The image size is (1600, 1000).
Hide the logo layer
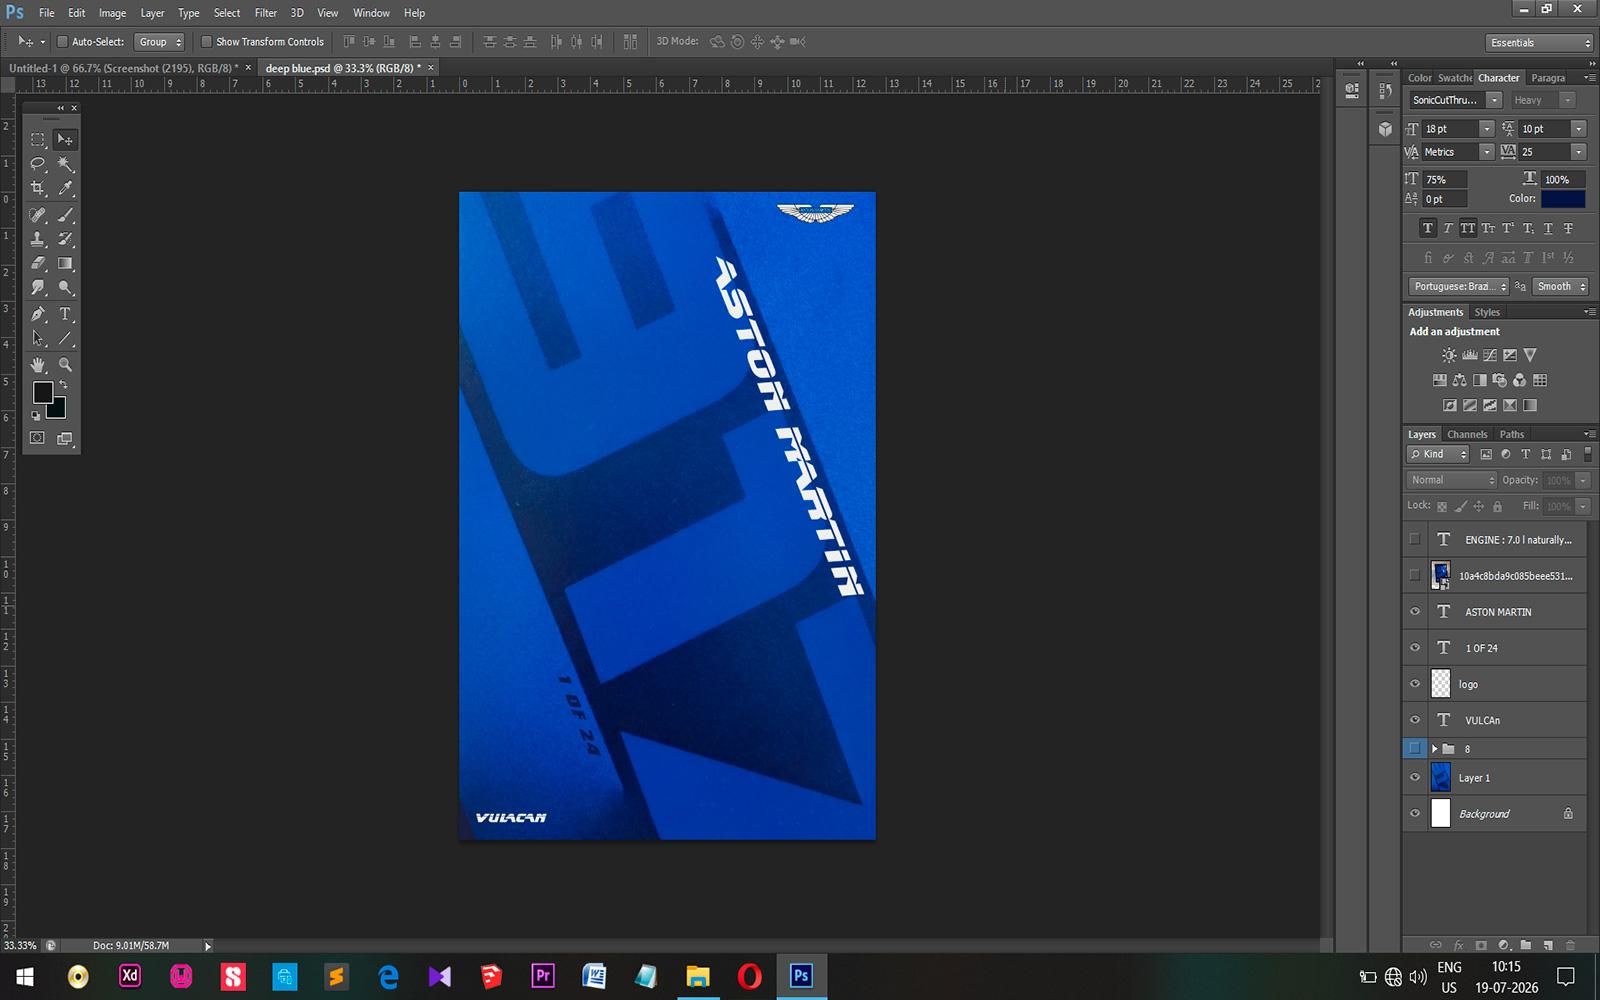pos(1414,684)
